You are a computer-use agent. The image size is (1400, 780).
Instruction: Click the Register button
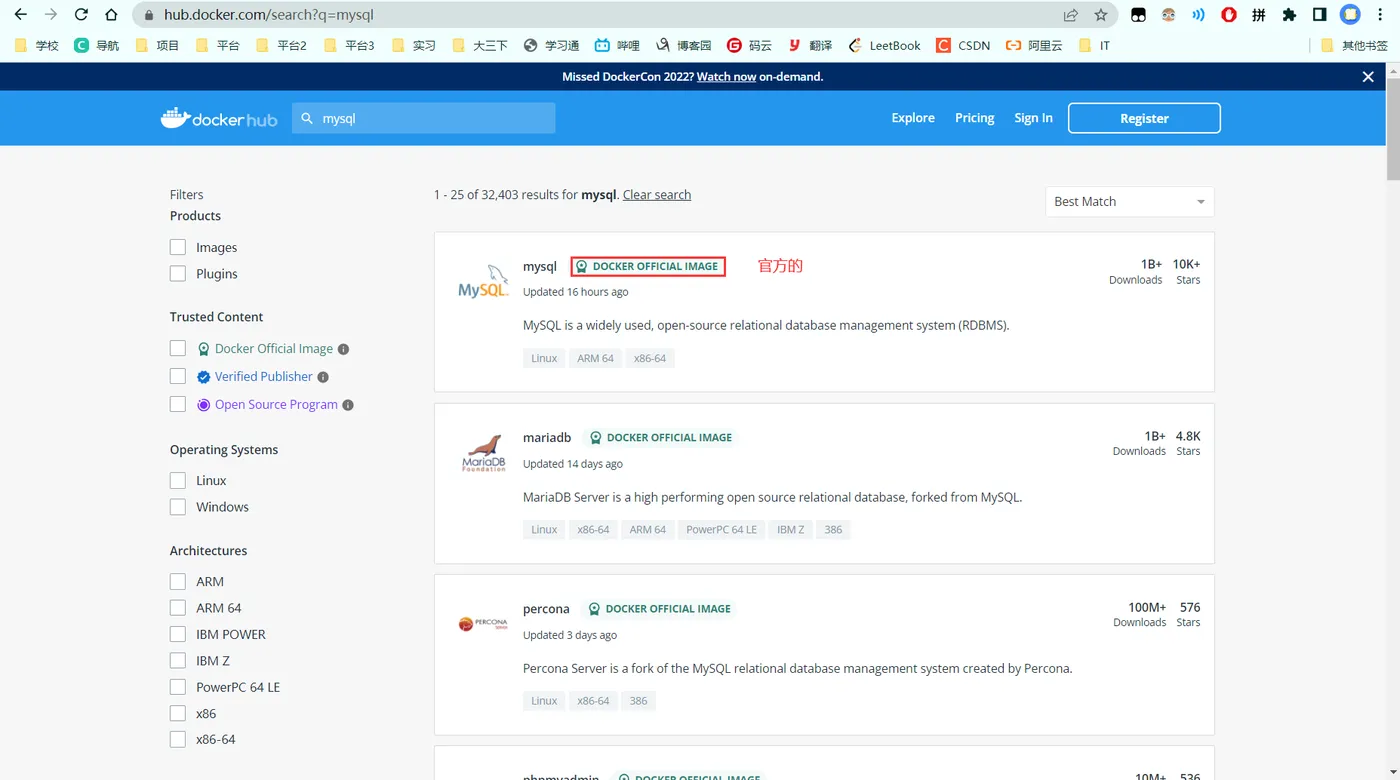(1144, 118)
